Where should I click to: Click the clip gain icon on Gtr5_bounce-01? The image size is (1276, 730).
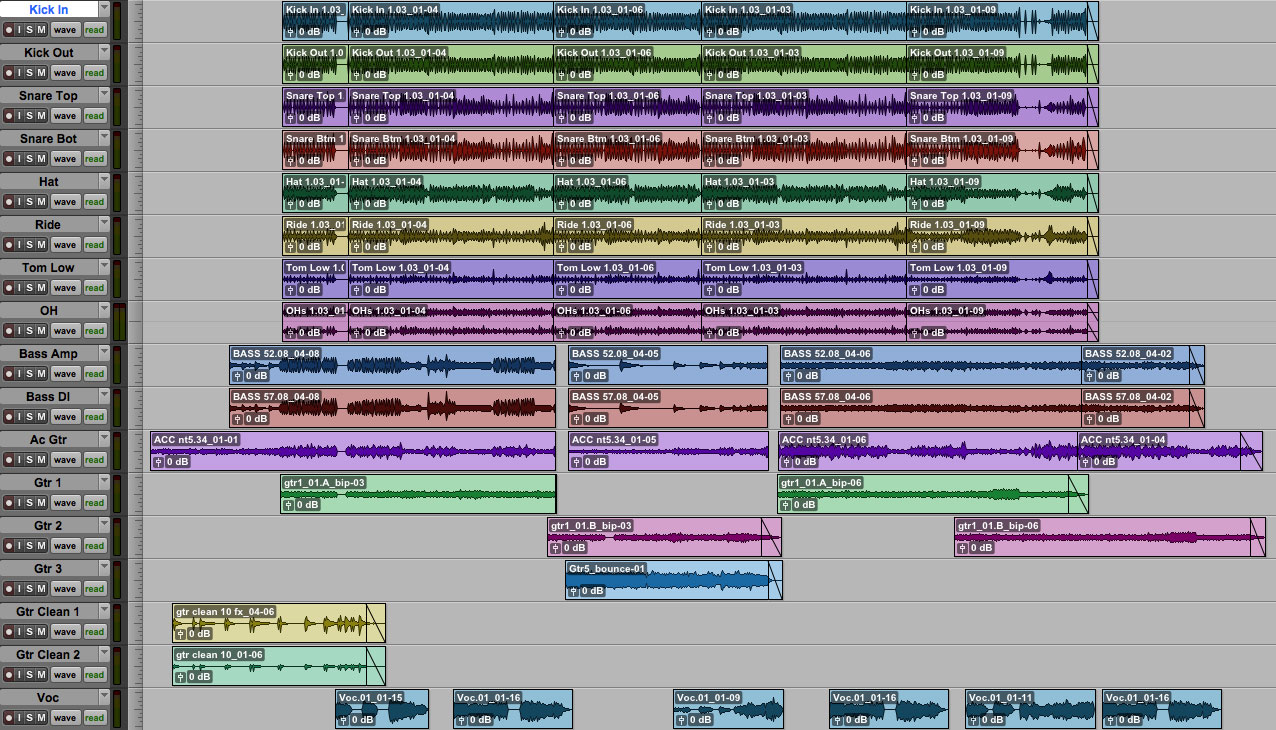pyautogui.click(x=573, y=590)
